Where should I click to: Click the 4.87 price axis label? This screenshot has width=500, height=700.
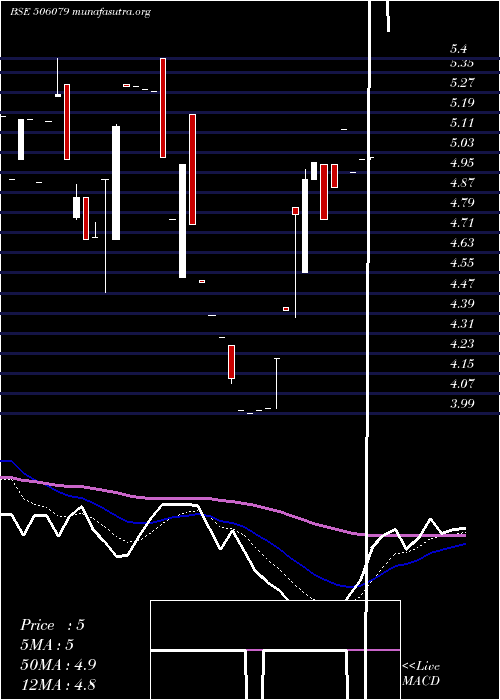(462, 183)
